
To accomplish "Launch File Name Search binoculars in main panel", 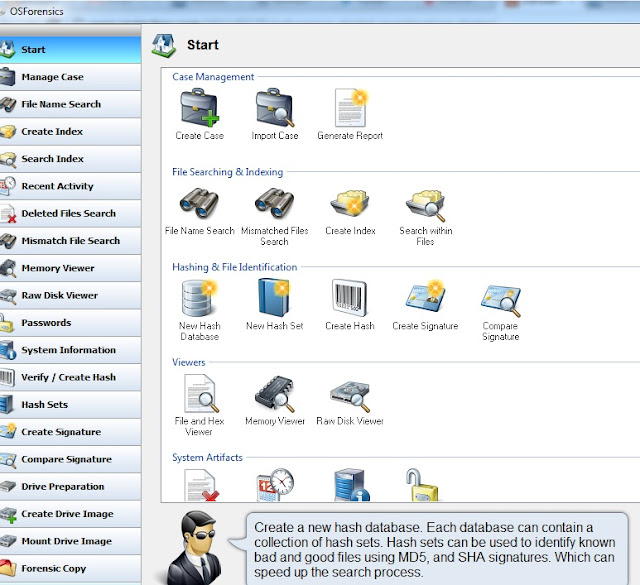I will point(200,203).
